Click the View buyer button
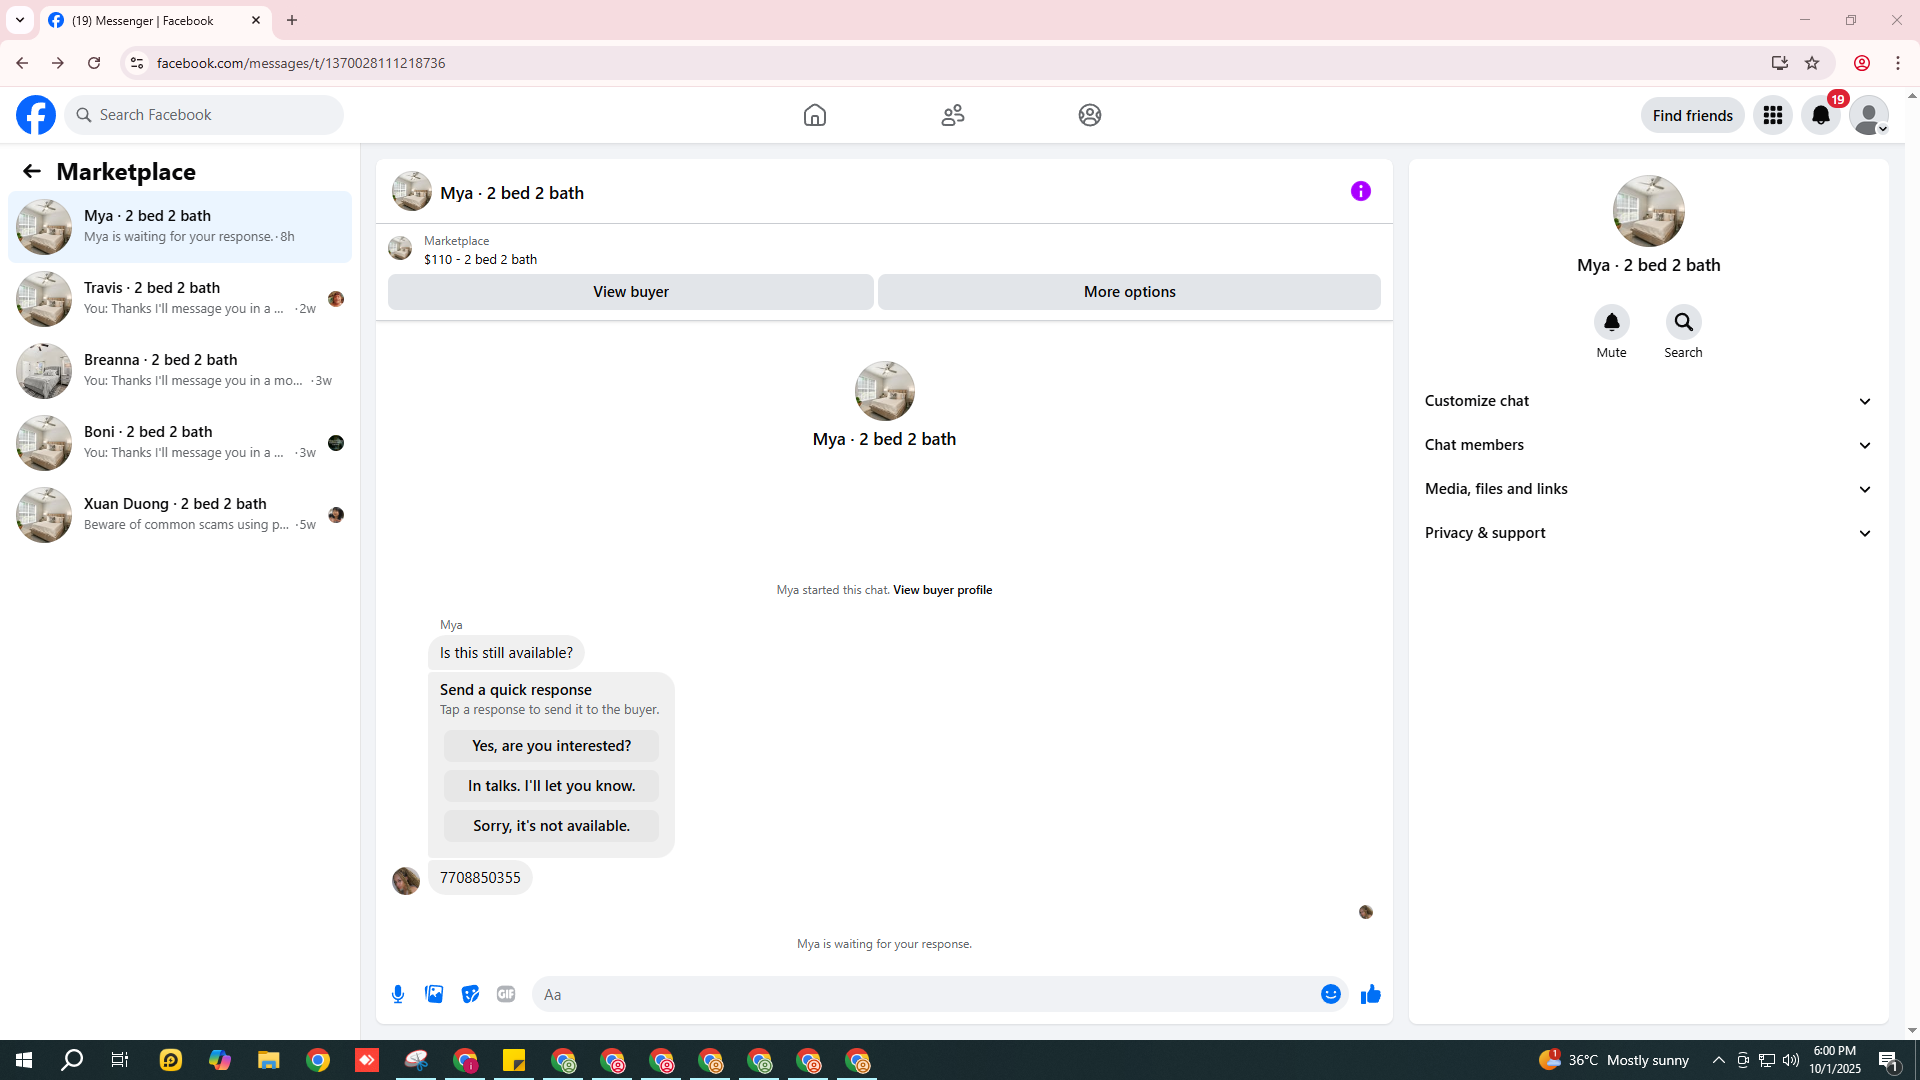 click(x=630, y=292)
